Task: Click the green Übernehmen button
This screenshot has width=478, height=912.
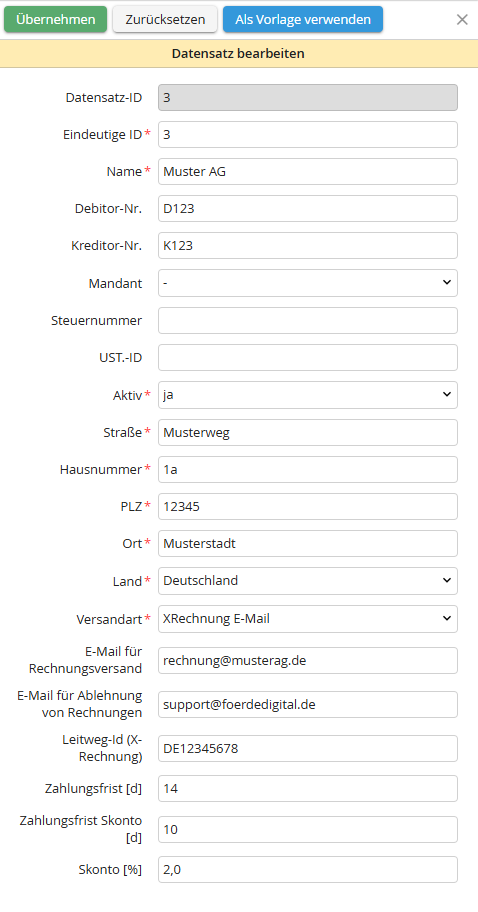Action: [x=55, y=19]
